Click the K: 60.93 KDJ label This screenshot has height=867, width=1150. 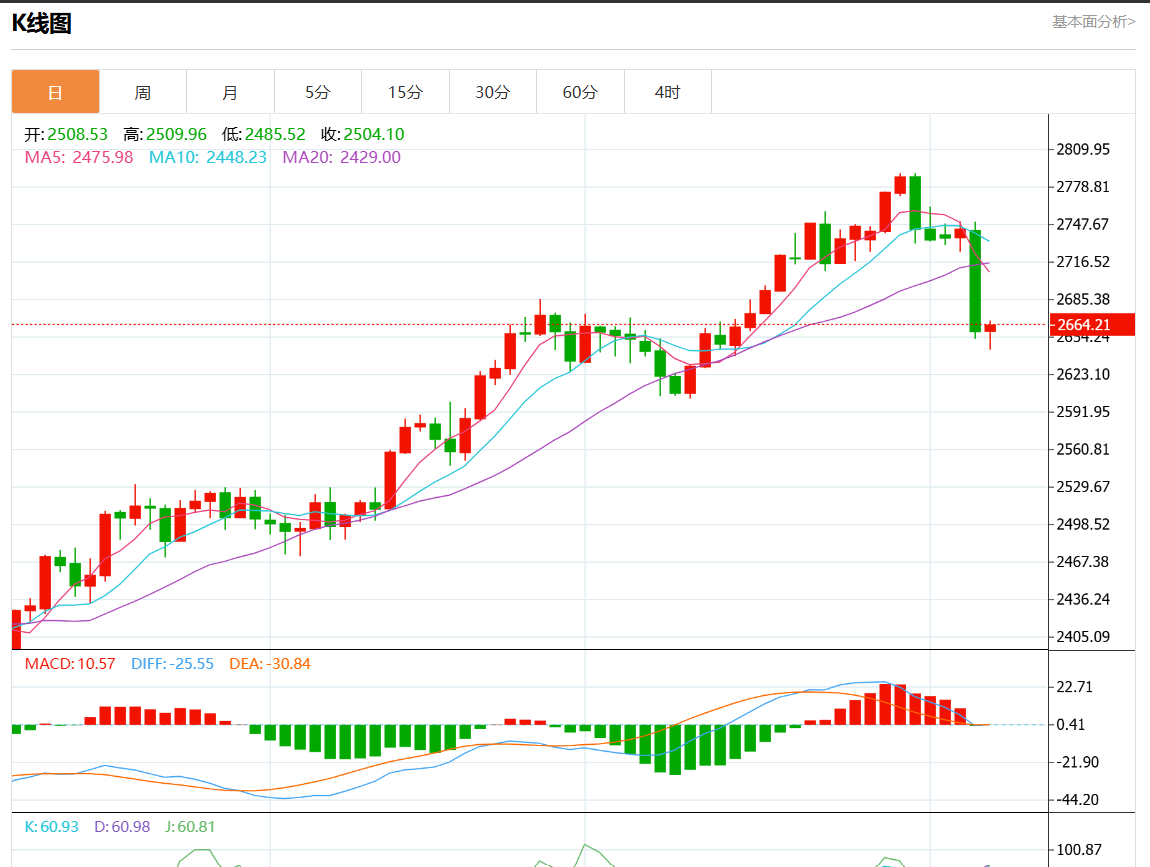coord(51,827)
